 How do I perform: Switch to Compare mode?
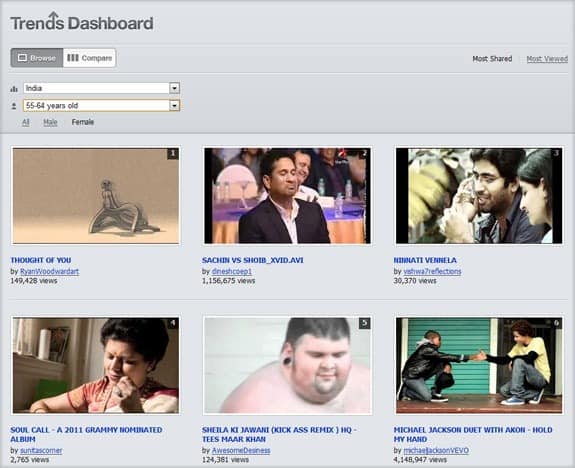[x=89, y=58]
